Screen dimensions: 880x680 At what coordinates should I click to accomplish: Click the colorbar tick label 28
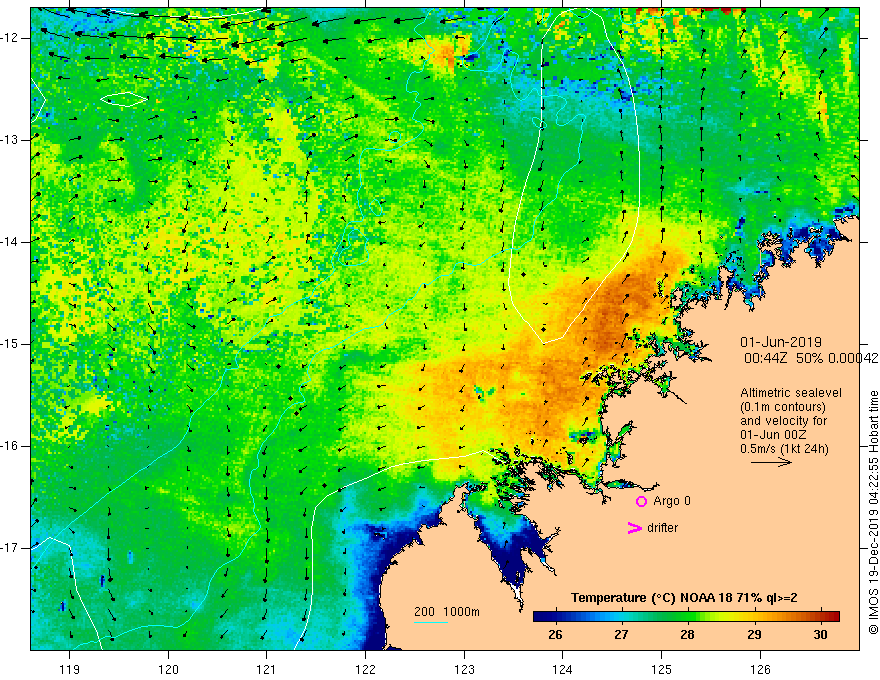click(687, 635)
